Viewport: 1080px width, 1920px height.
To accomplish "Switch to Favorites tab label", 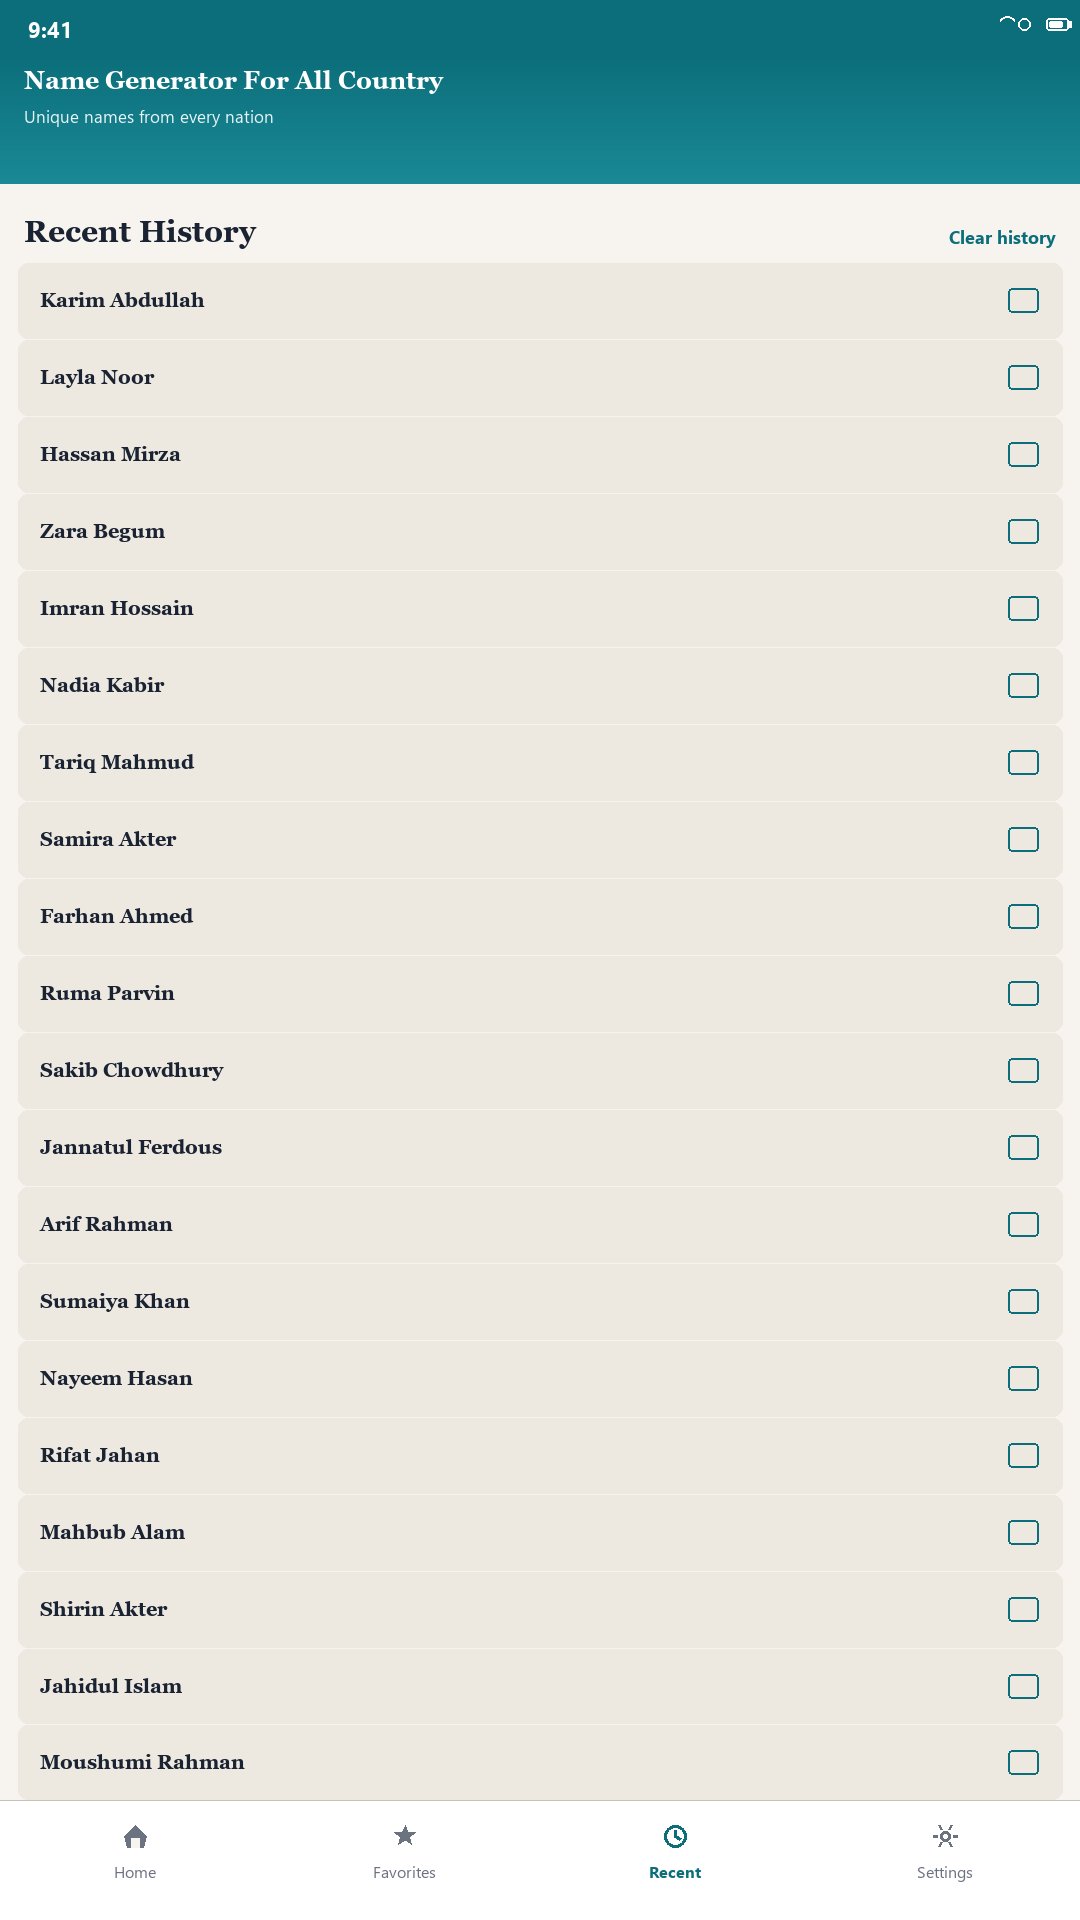I will point(404,1872).
